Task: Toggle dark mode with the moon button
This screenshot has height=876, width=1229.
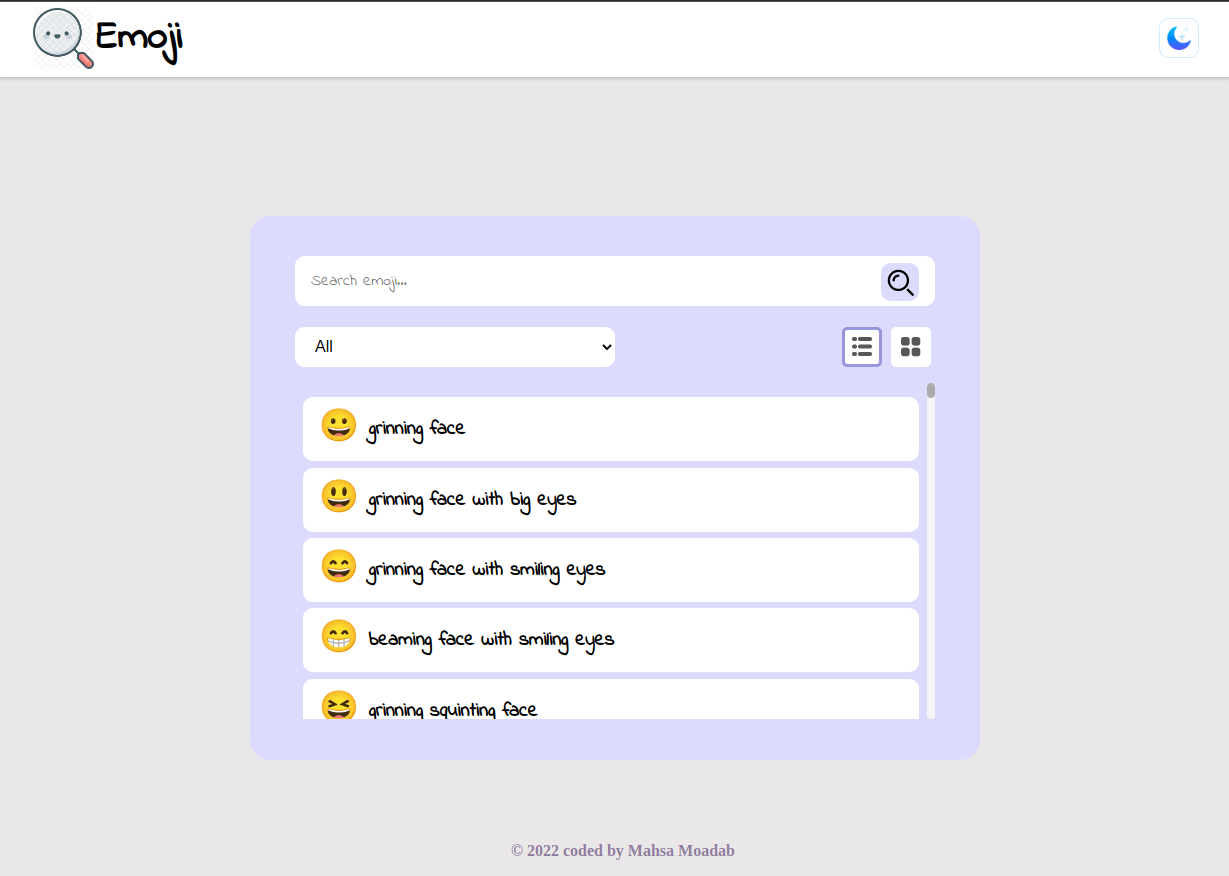Action: point(1178,37)
